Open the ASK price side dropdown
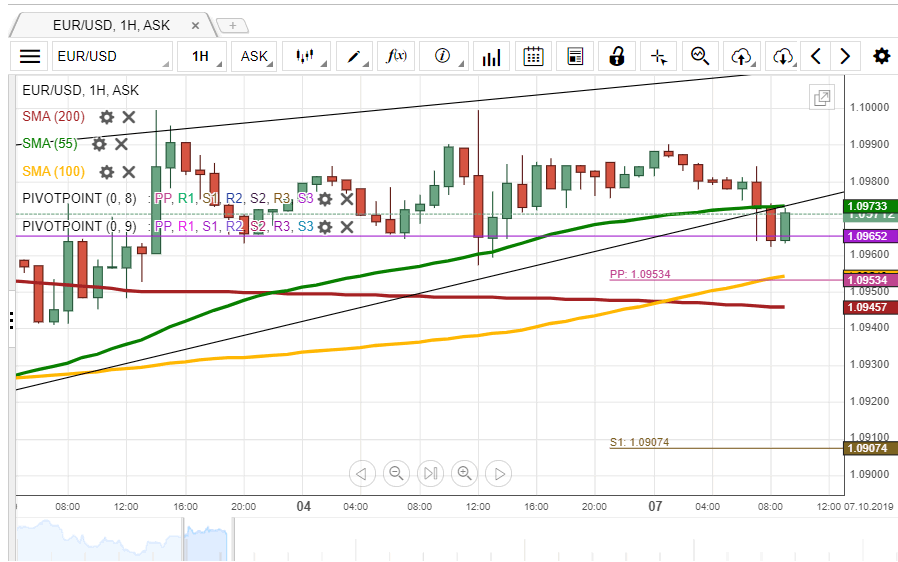The image size is (898, 562). (258, 57)
